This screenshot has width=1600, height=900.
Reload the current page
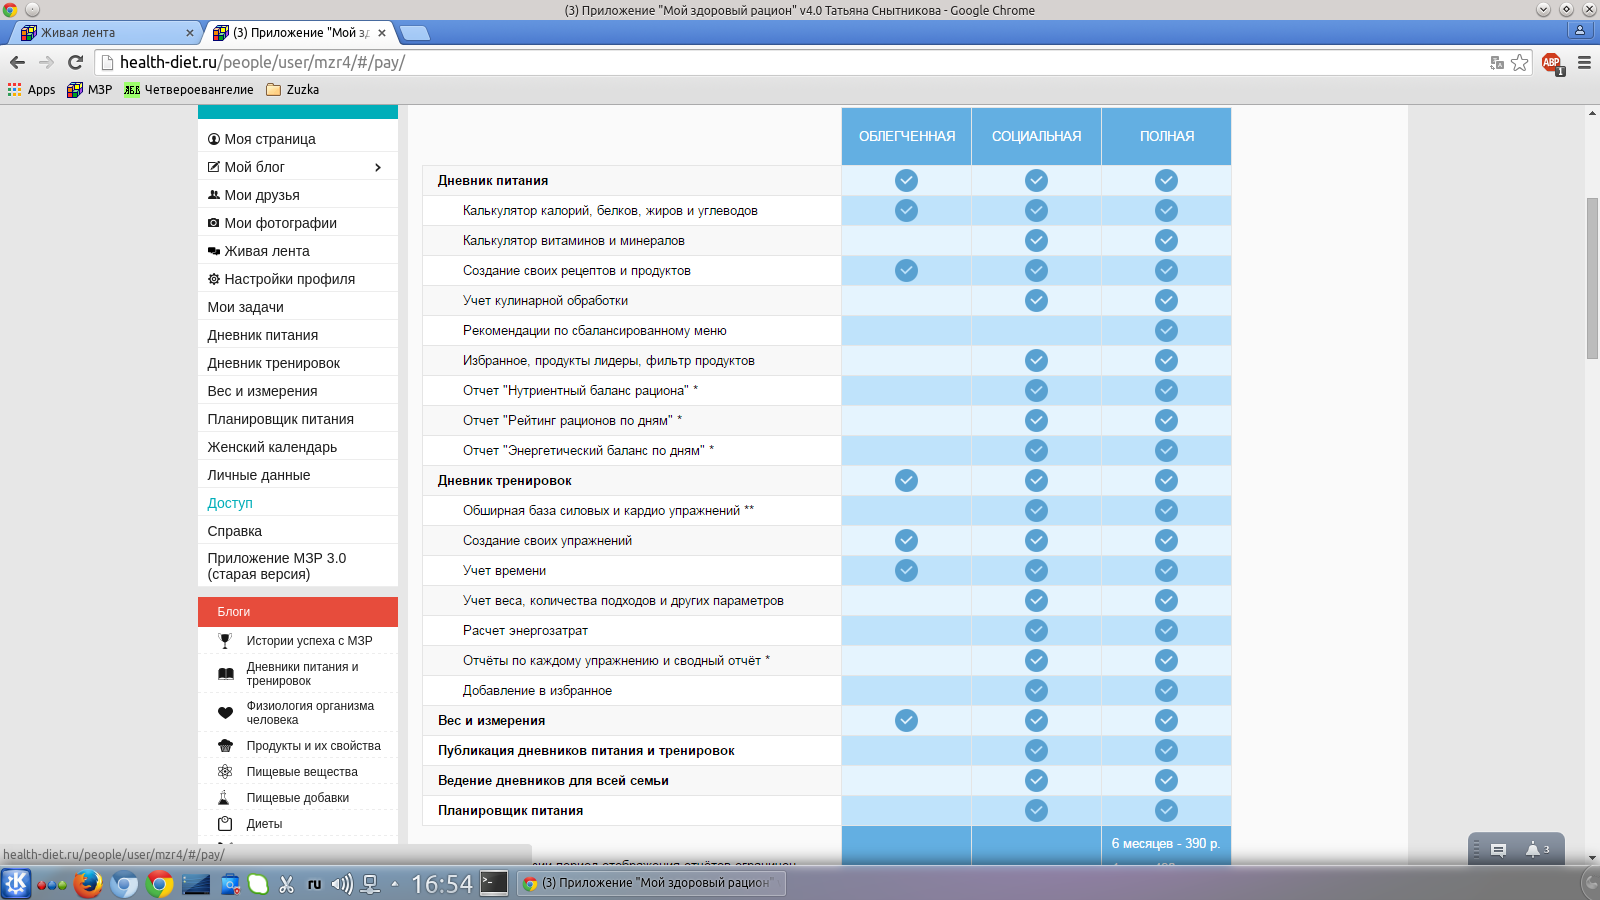tap(75, 62)
